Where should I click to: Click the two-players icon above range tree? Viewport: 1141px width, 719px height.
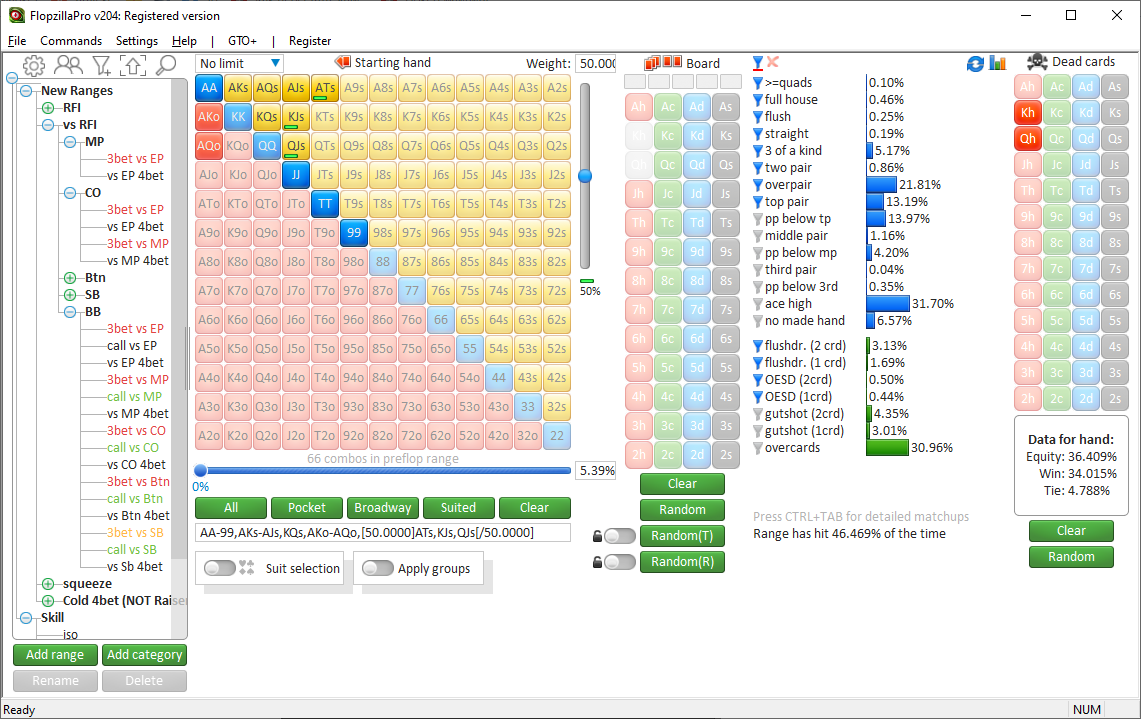pos(68,66)
